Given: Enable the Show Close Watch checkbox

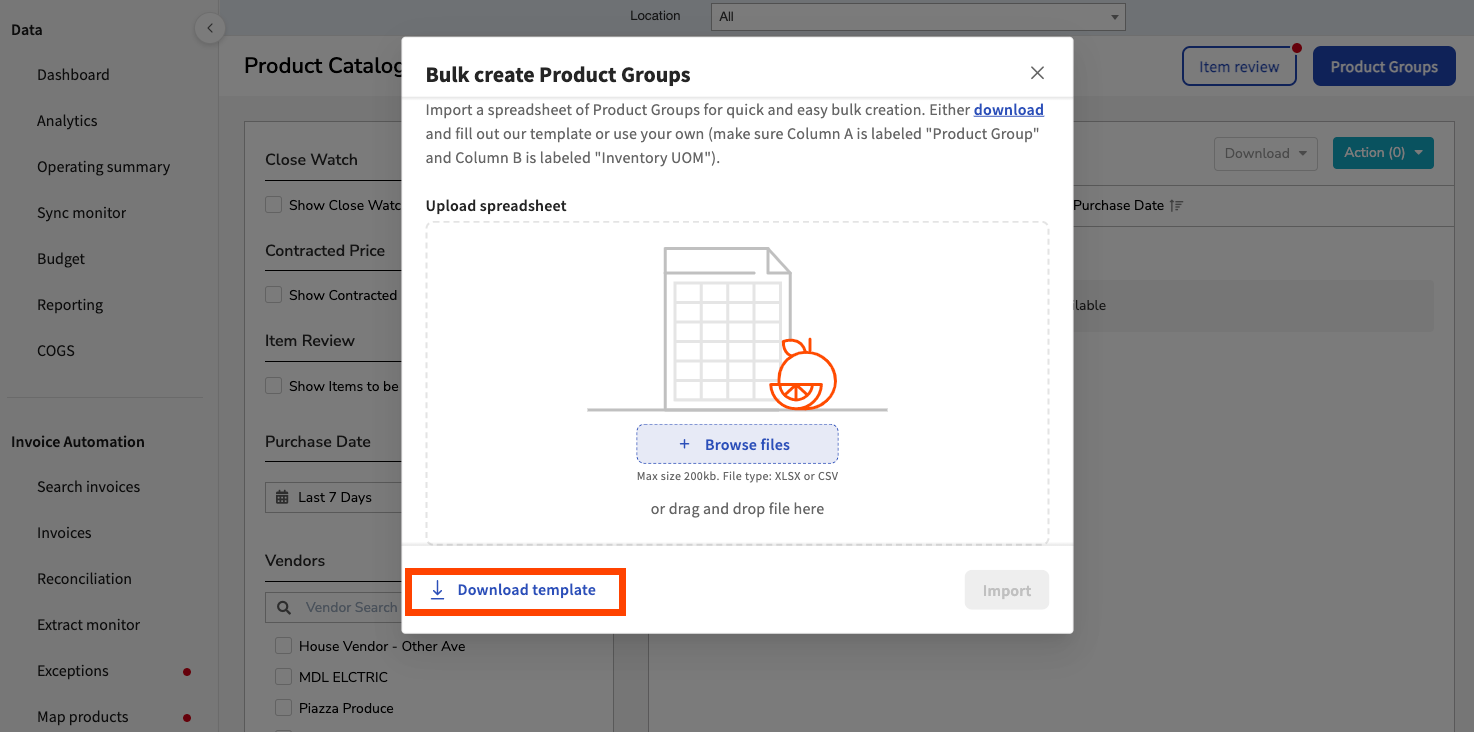Looking at the screenshot, I should click(274, 204).
